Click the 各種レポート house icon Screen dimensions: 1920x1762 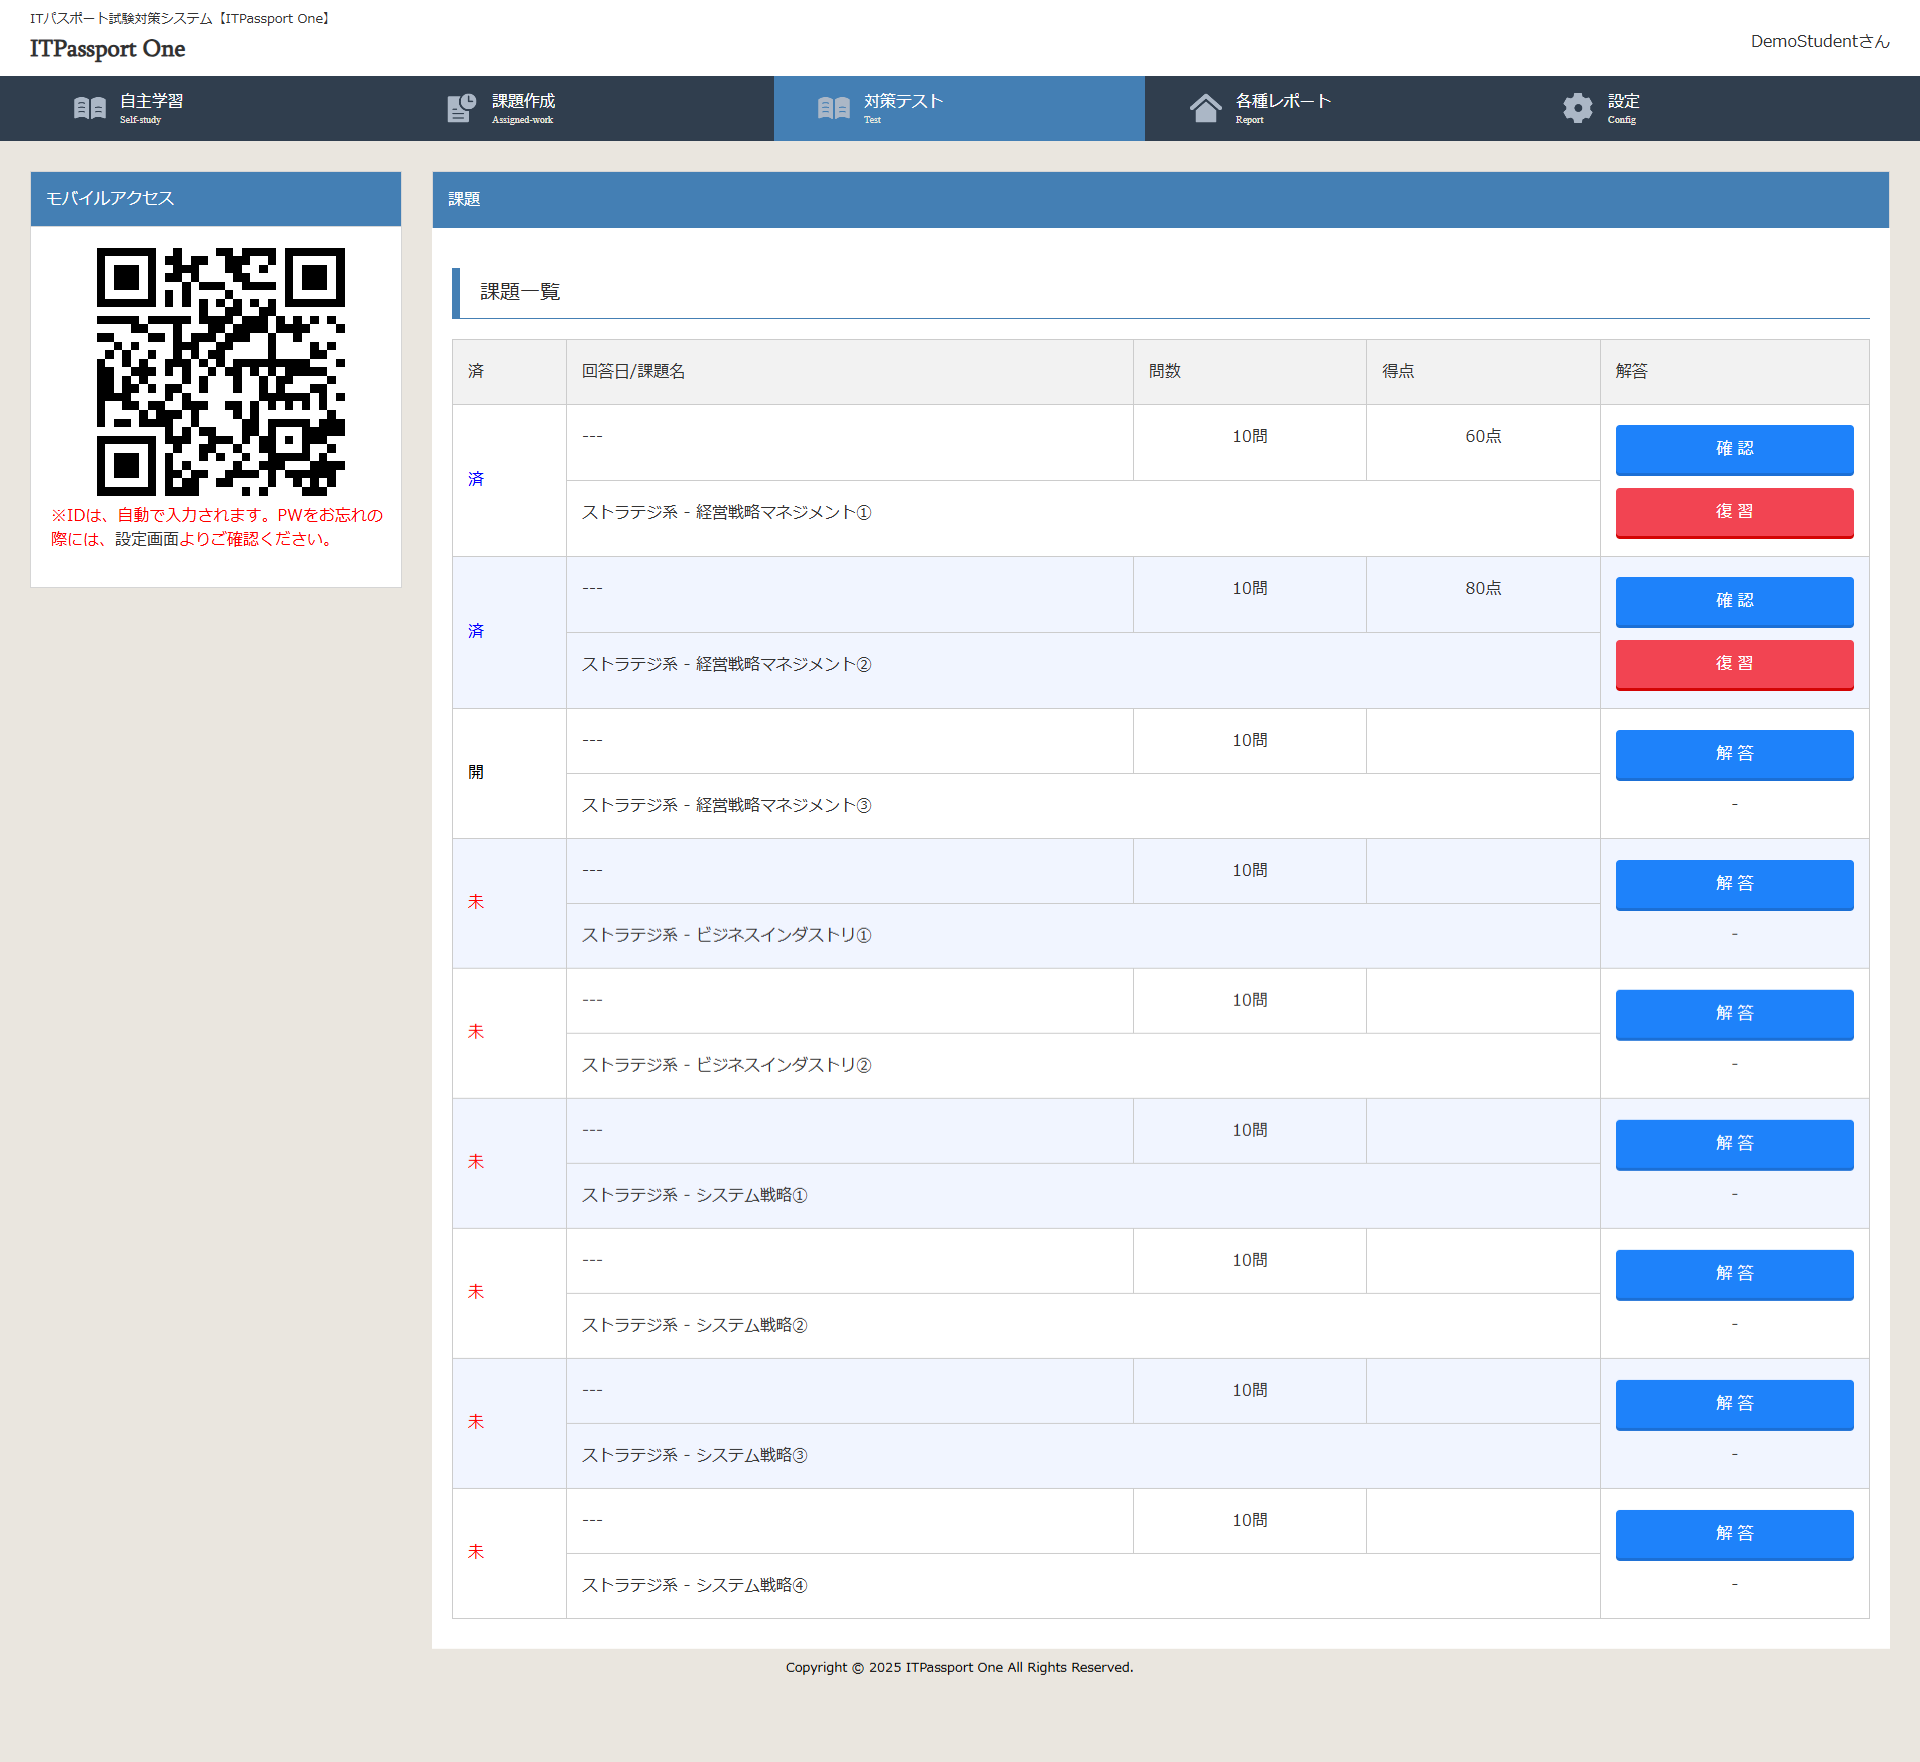[1205, 108]
